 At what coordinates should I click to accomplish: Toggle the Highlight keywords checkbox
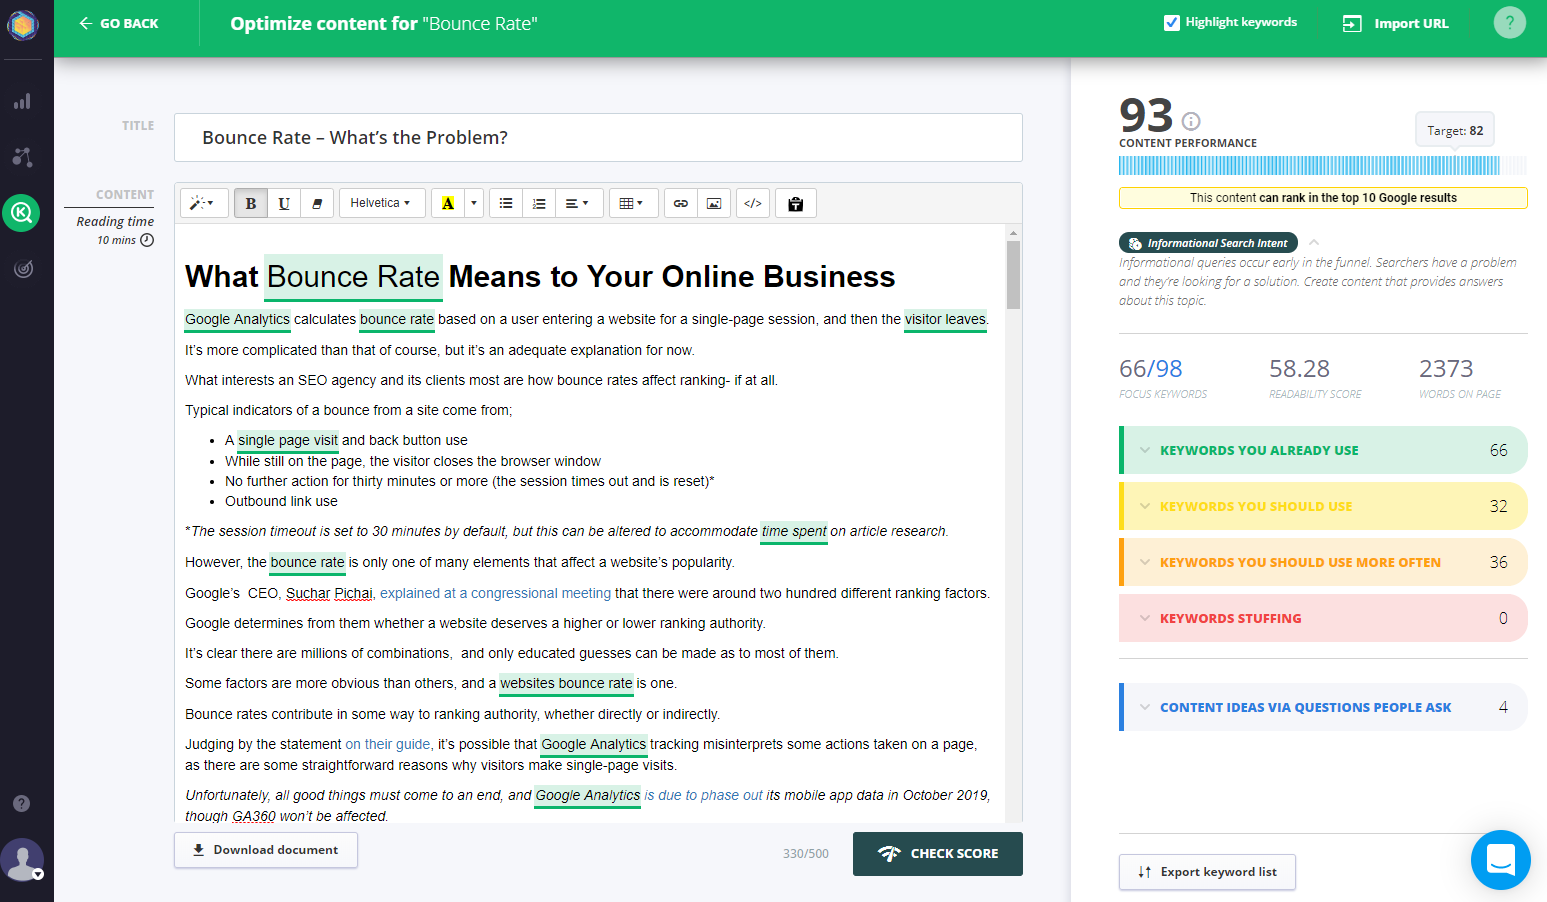tap(1172, 22)
